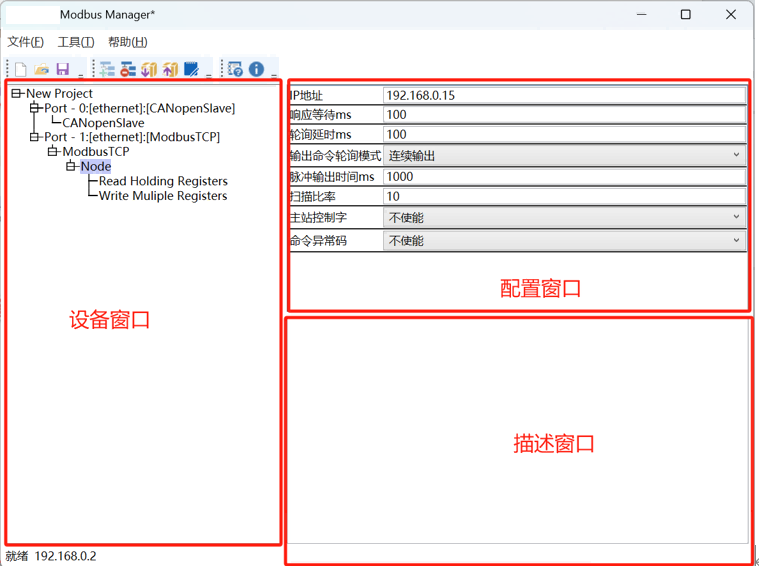Image resolution: width=759 pixels, height=566 pixels.
Task: Open the 文件(F) menu
Action: pos(26,43)
